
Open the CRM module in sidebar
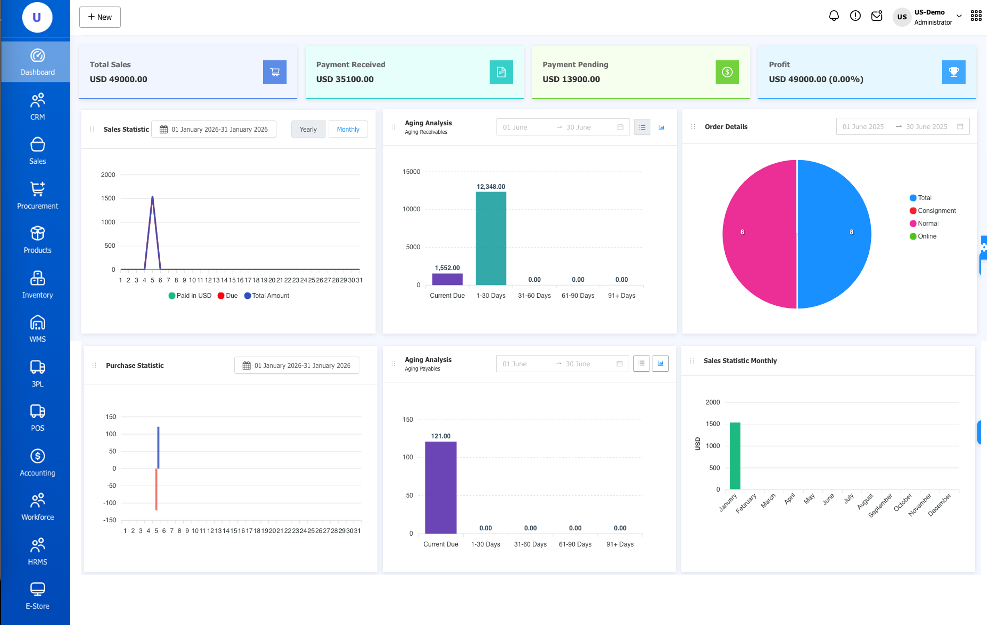coord(37,106)
